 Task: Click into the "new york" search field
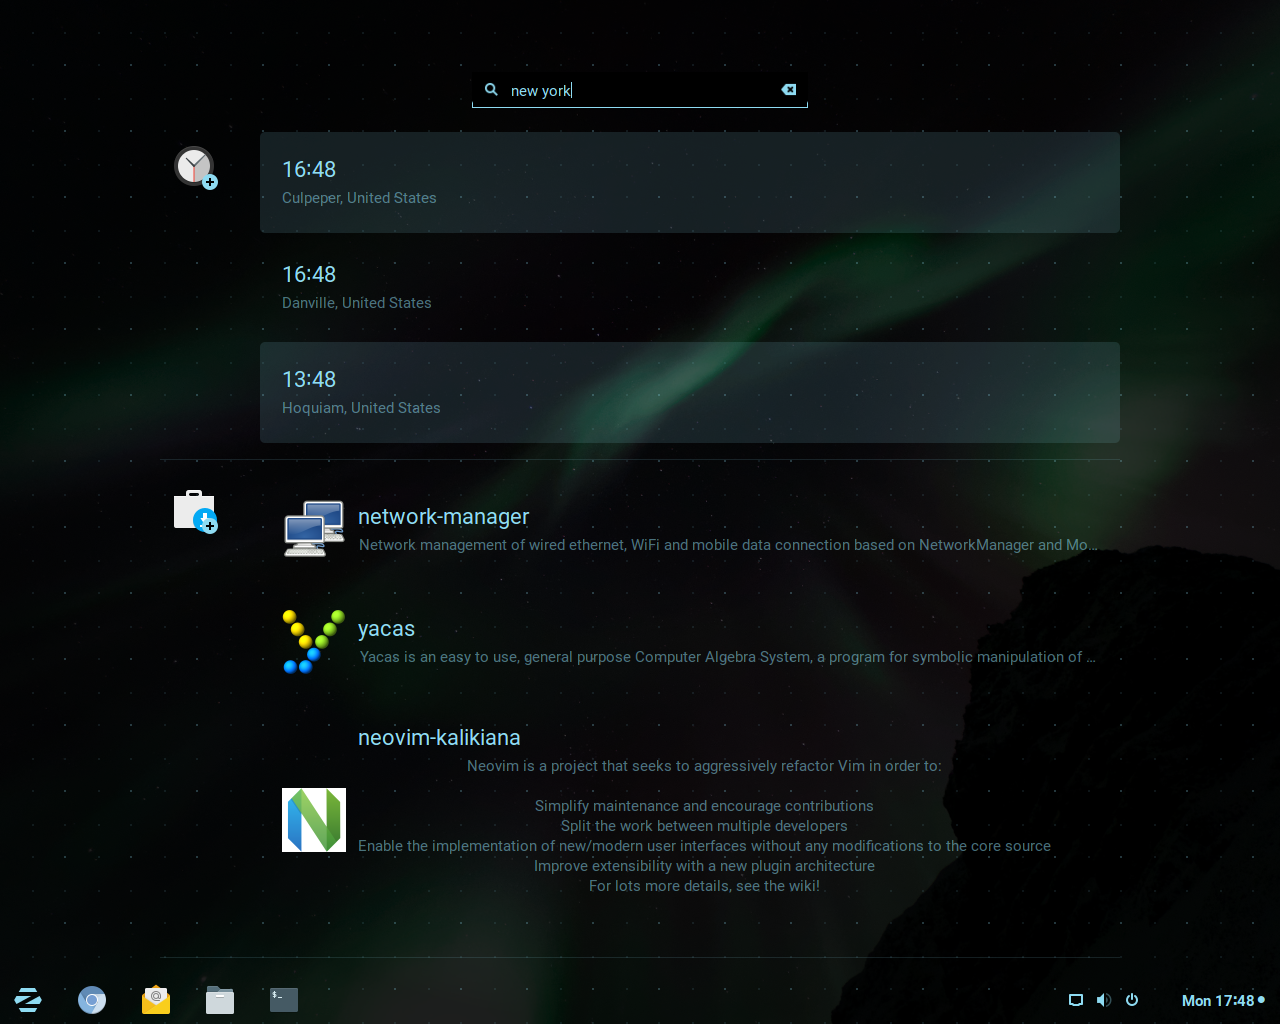[x=640, y=90]
